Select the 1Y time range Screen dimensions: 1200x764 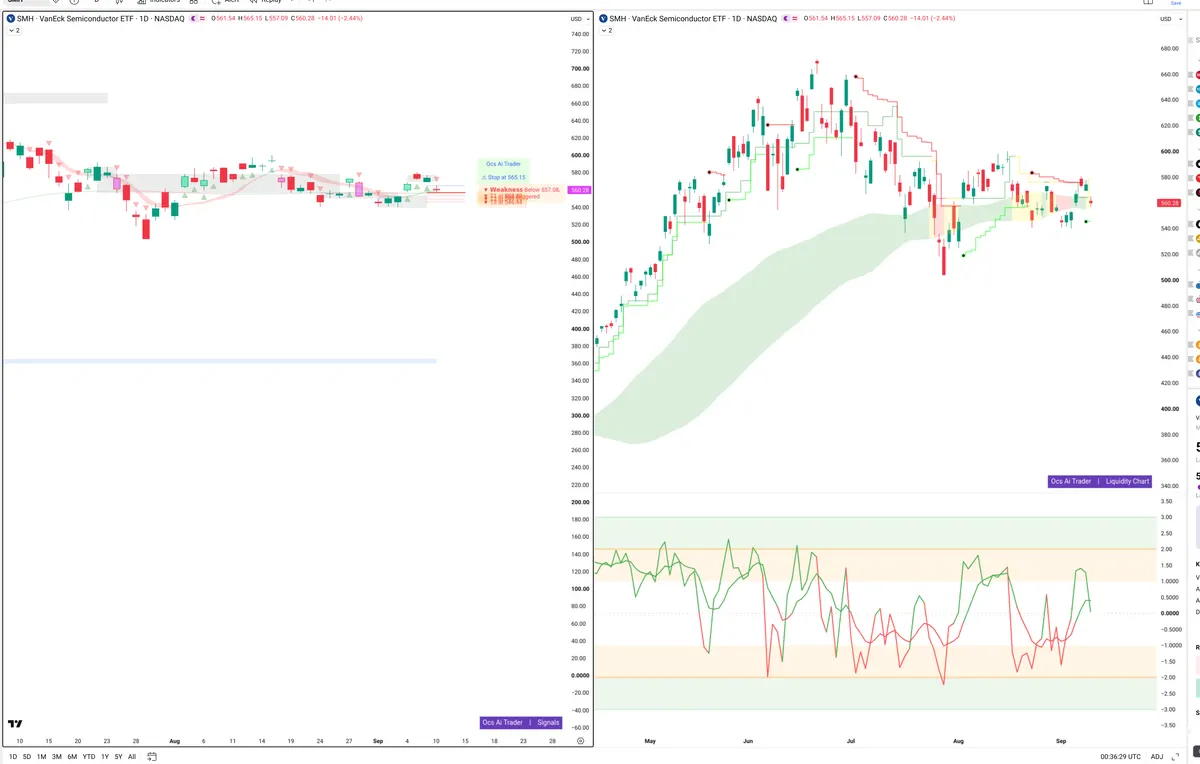point(105,757)
